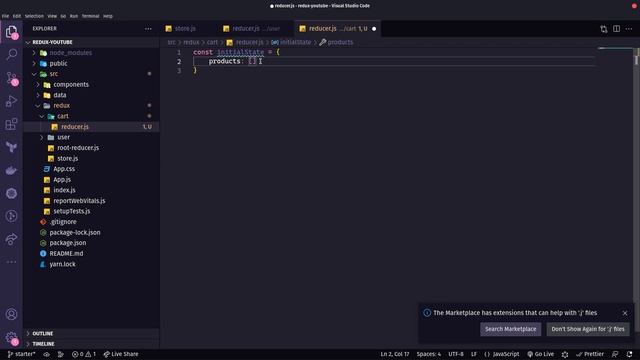Open reportWebVitals.js file

pyautogui.click(x=79, y=201)
